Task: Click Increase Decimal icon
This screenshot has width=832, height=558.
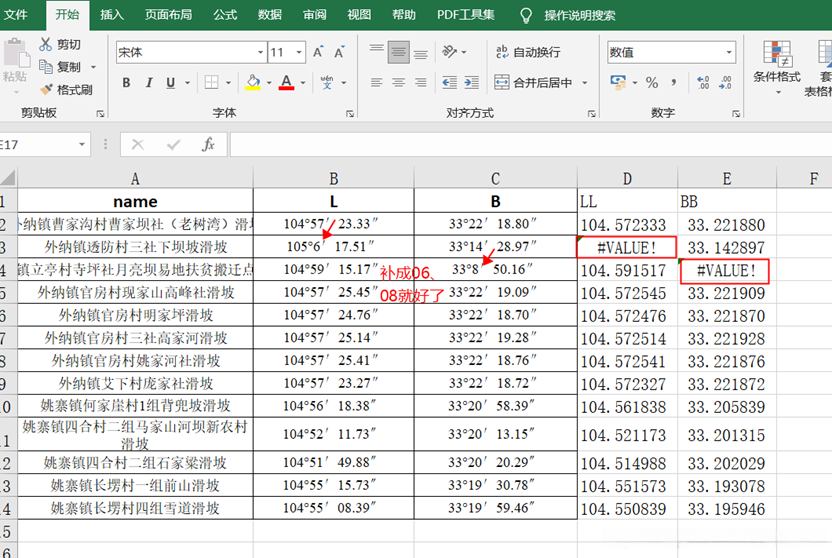Action: [703, 83]
